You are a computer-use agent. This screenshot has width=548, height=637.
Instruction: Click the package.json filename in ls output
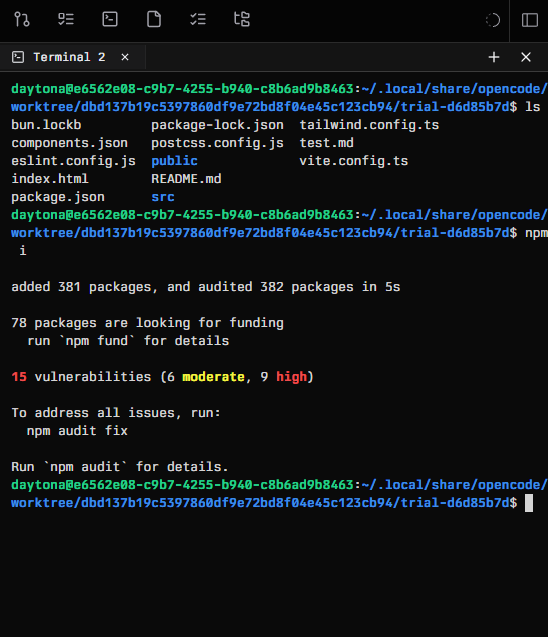(58, 197)
